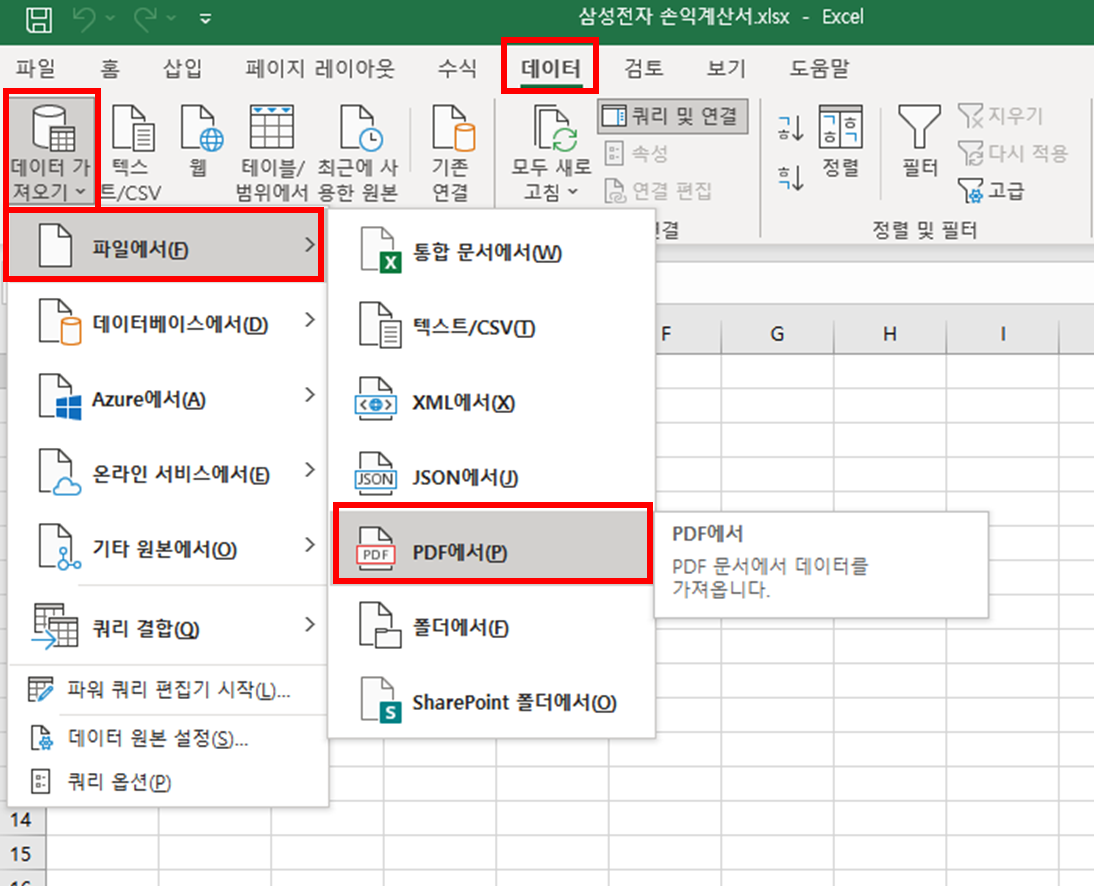The width and height of the screenshot is (1094, 886).
Task: Select column H header
Action: [890, 335]
